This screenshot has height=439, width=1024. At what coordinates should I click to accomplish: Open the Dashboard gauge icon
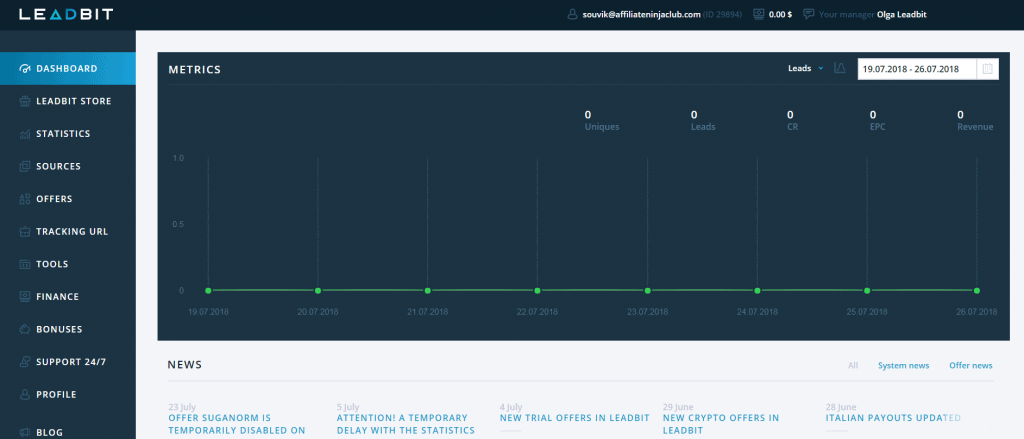pos(25,69)
